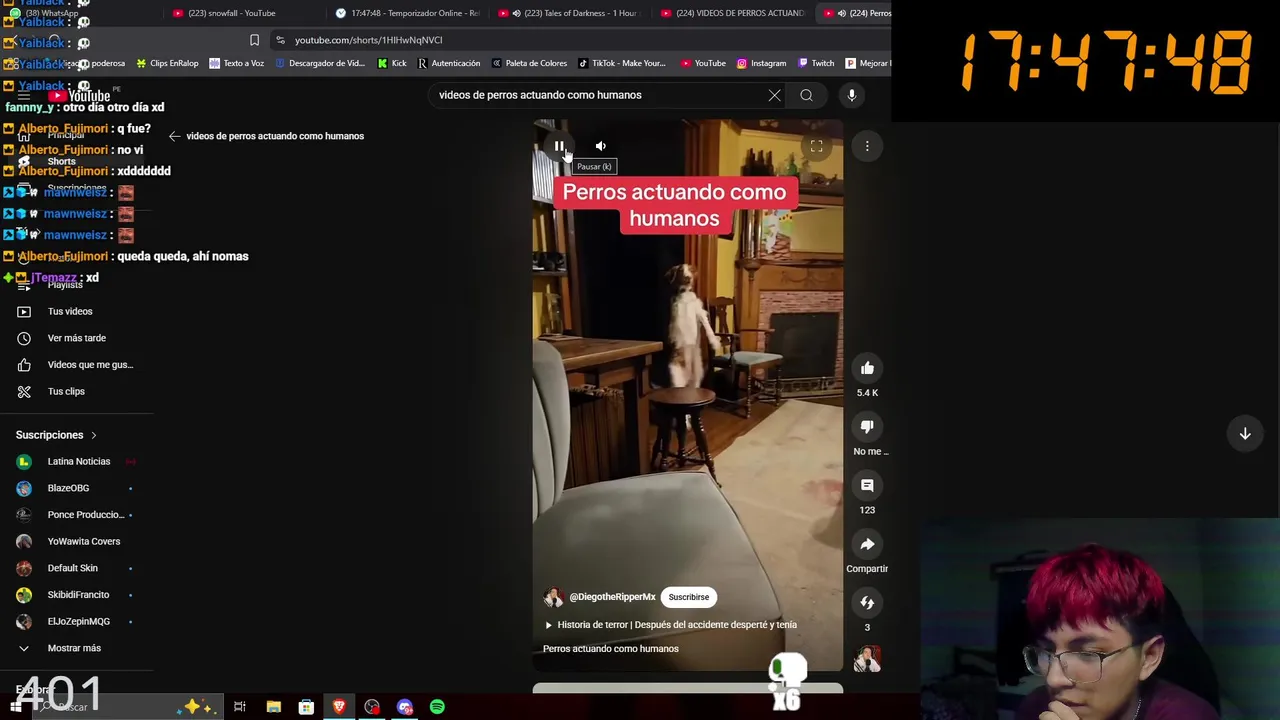The image size is (1280, 720).
Task: Run search with magnifier button
Action: pyautogui.click(x=806, y=95)
